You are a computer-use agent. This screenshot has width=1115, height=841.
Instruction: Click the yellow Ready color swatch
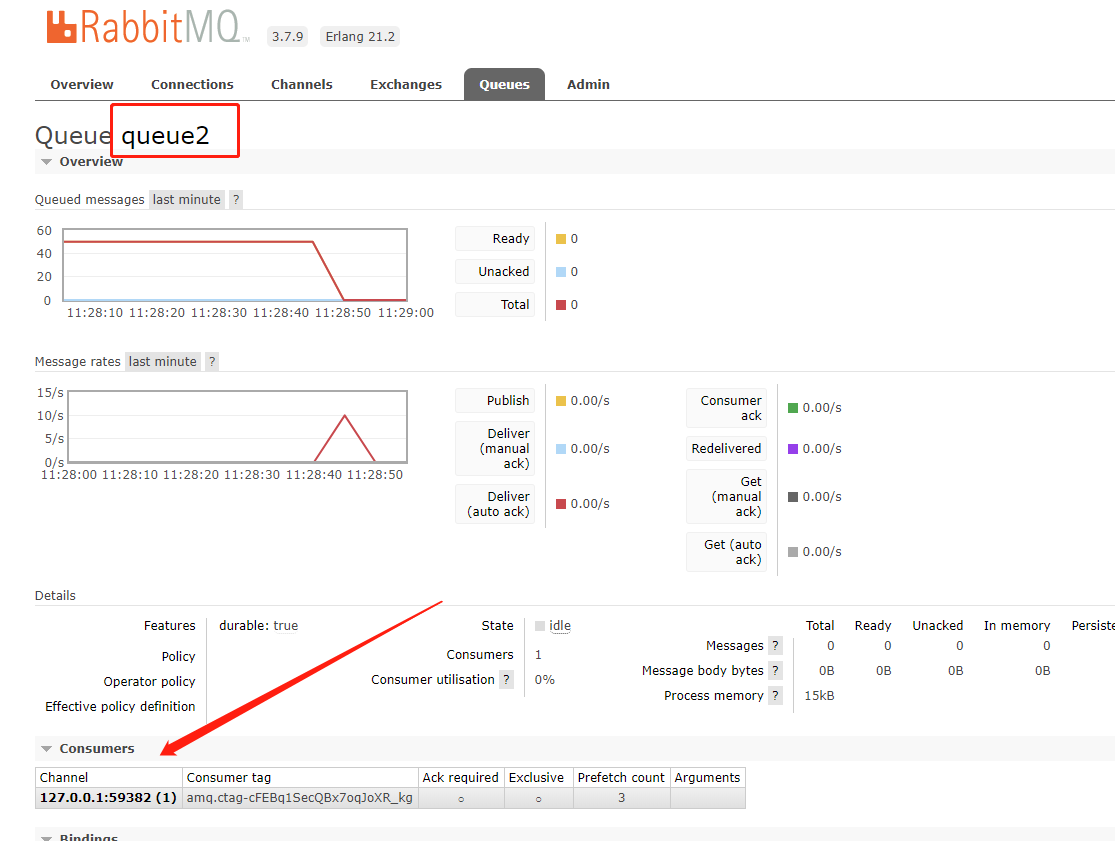[x=561, y=239]
